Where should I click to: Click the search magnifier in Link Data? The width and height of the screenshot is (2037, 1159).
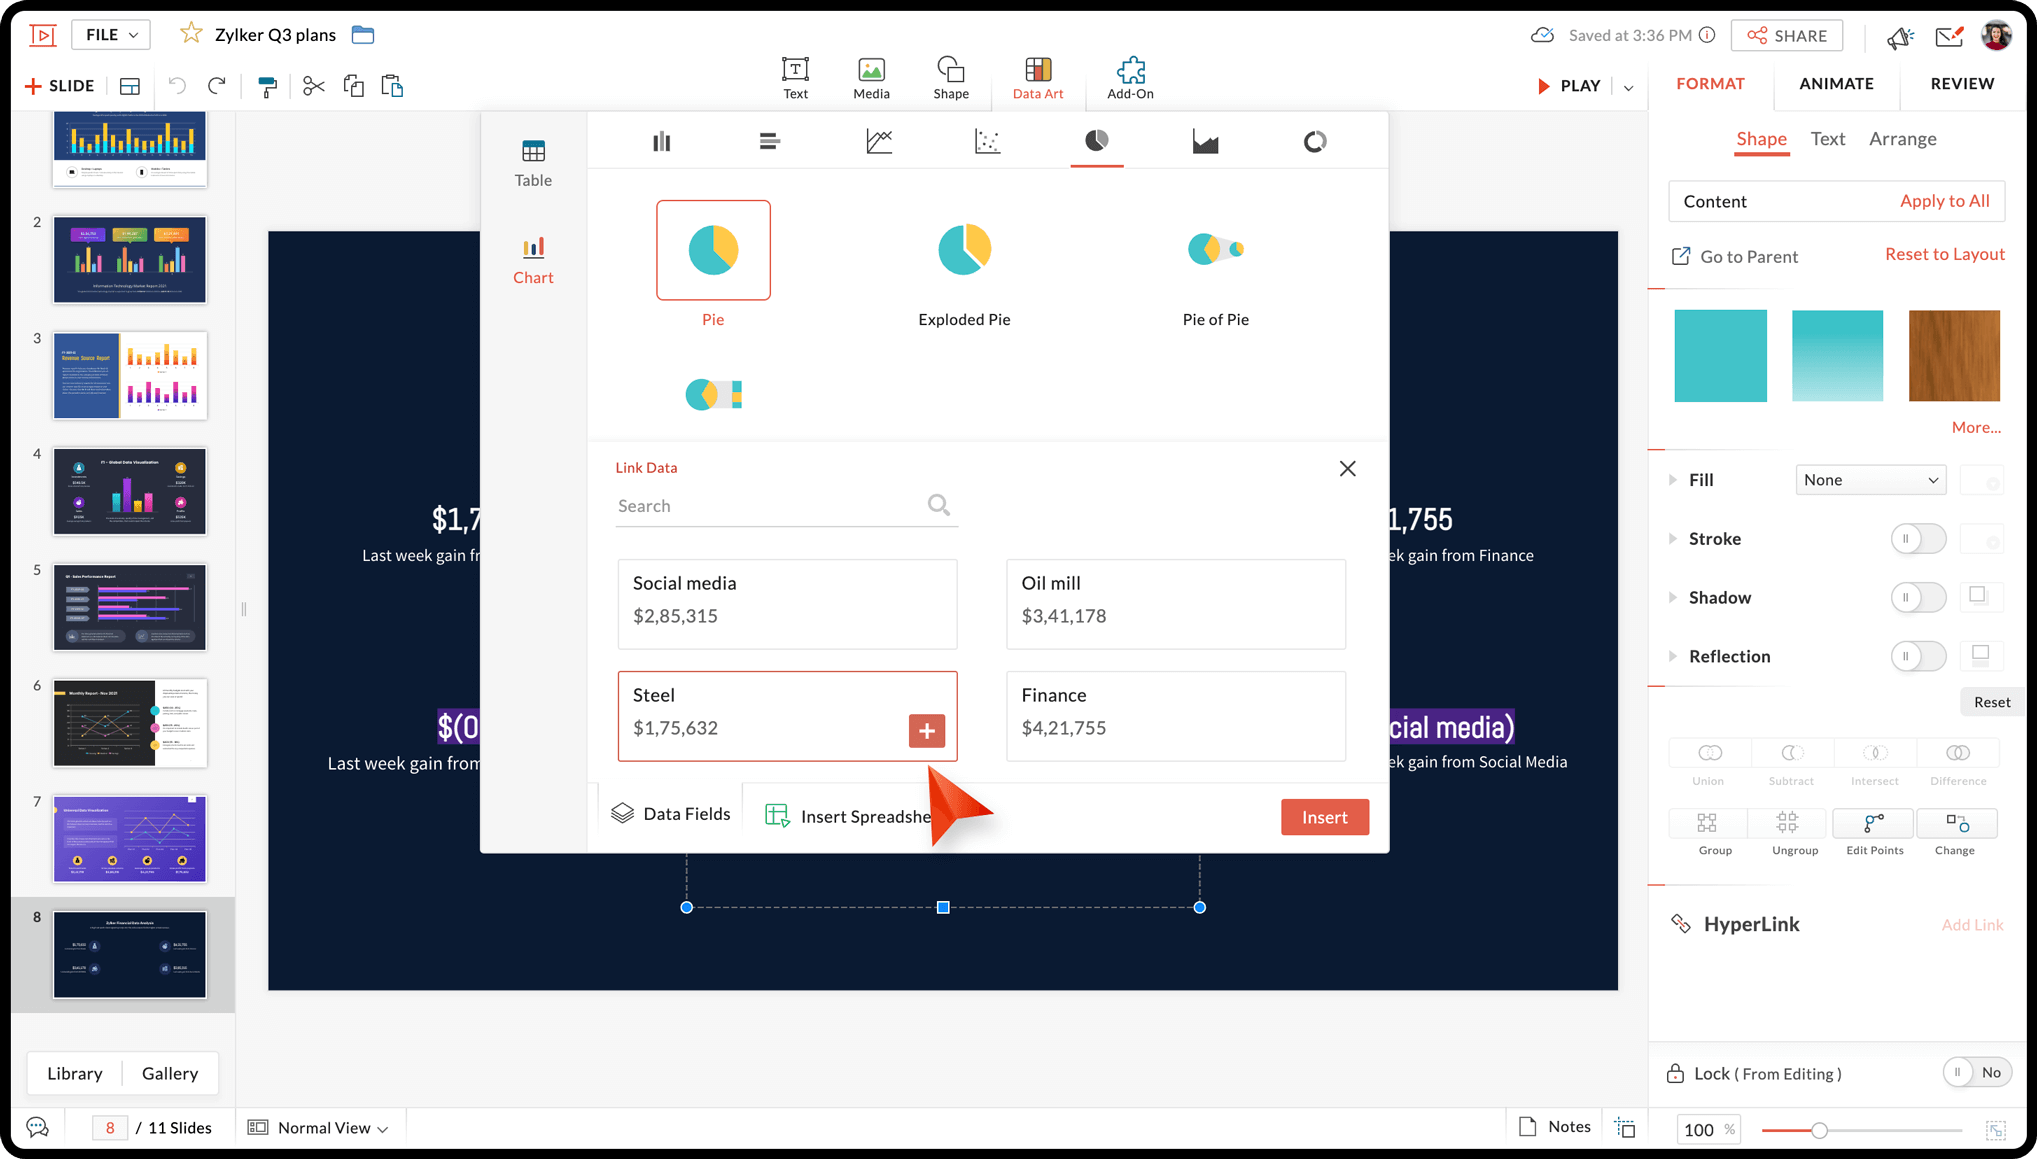(938, 505)
